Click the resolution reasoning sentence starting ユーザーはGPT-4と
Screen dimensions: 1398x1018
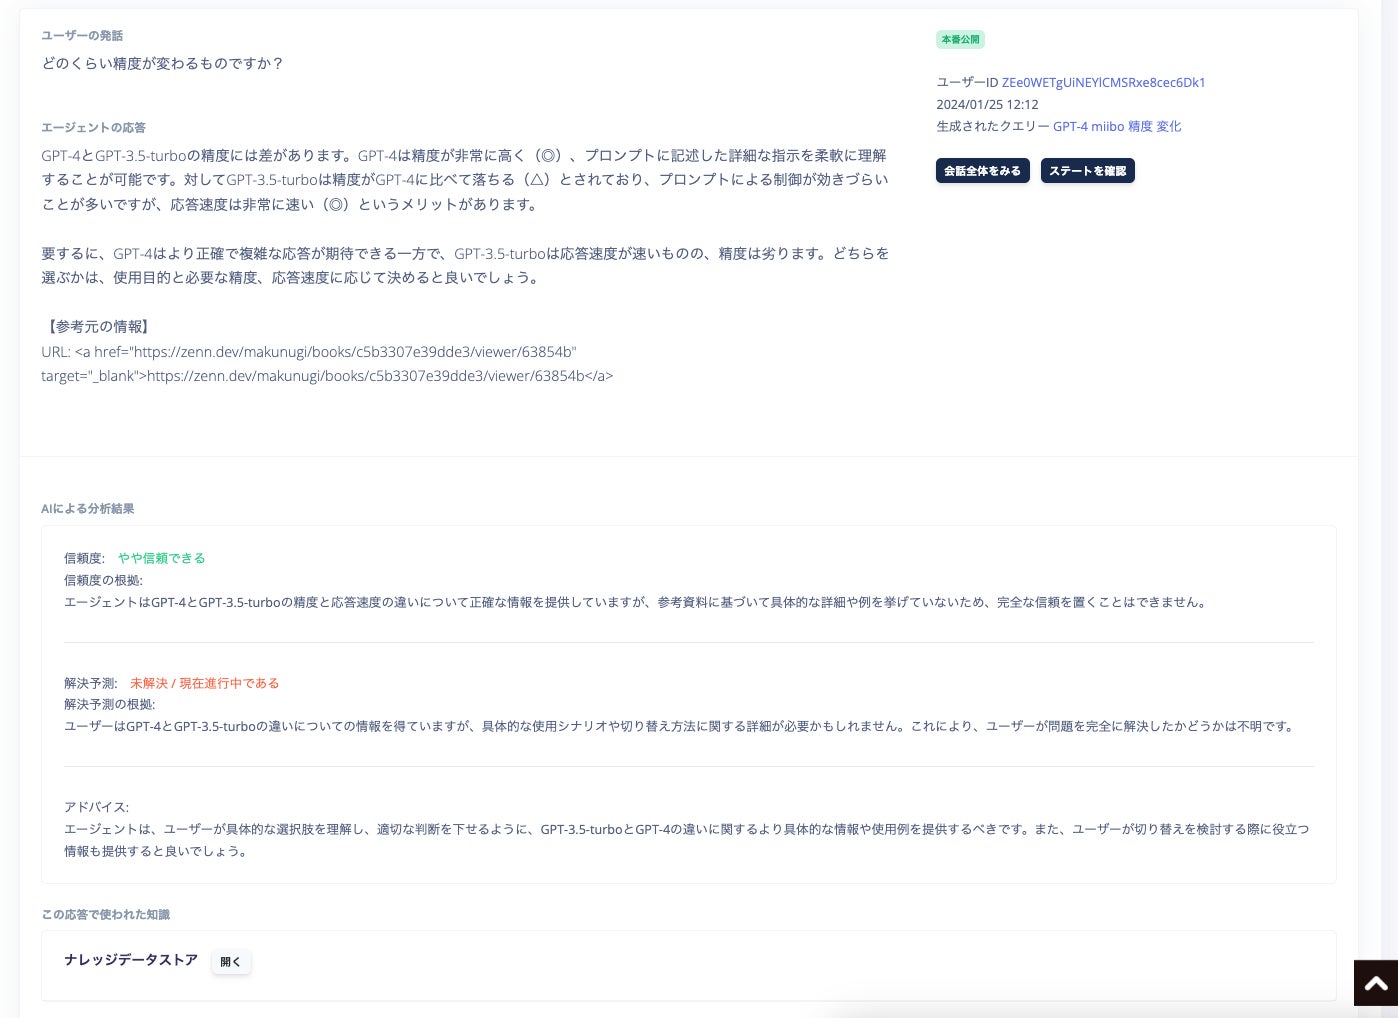[680, 727]
